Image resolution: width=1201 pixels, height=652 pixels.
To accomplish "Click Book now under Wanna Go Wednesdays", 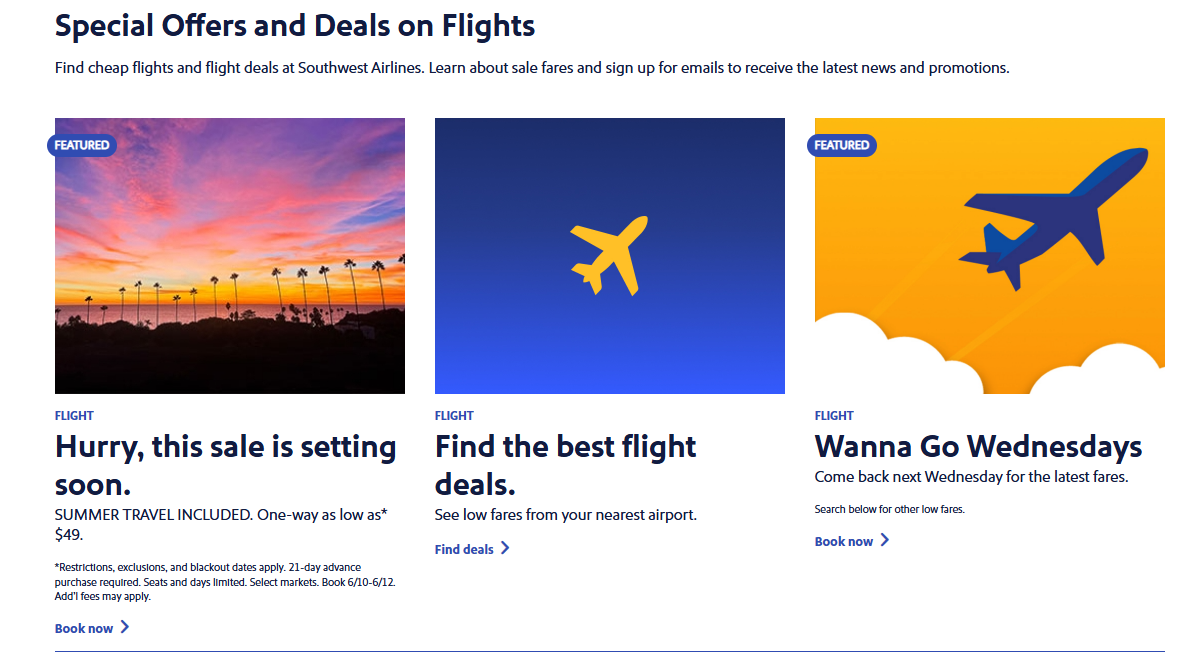I will [844, 541].
